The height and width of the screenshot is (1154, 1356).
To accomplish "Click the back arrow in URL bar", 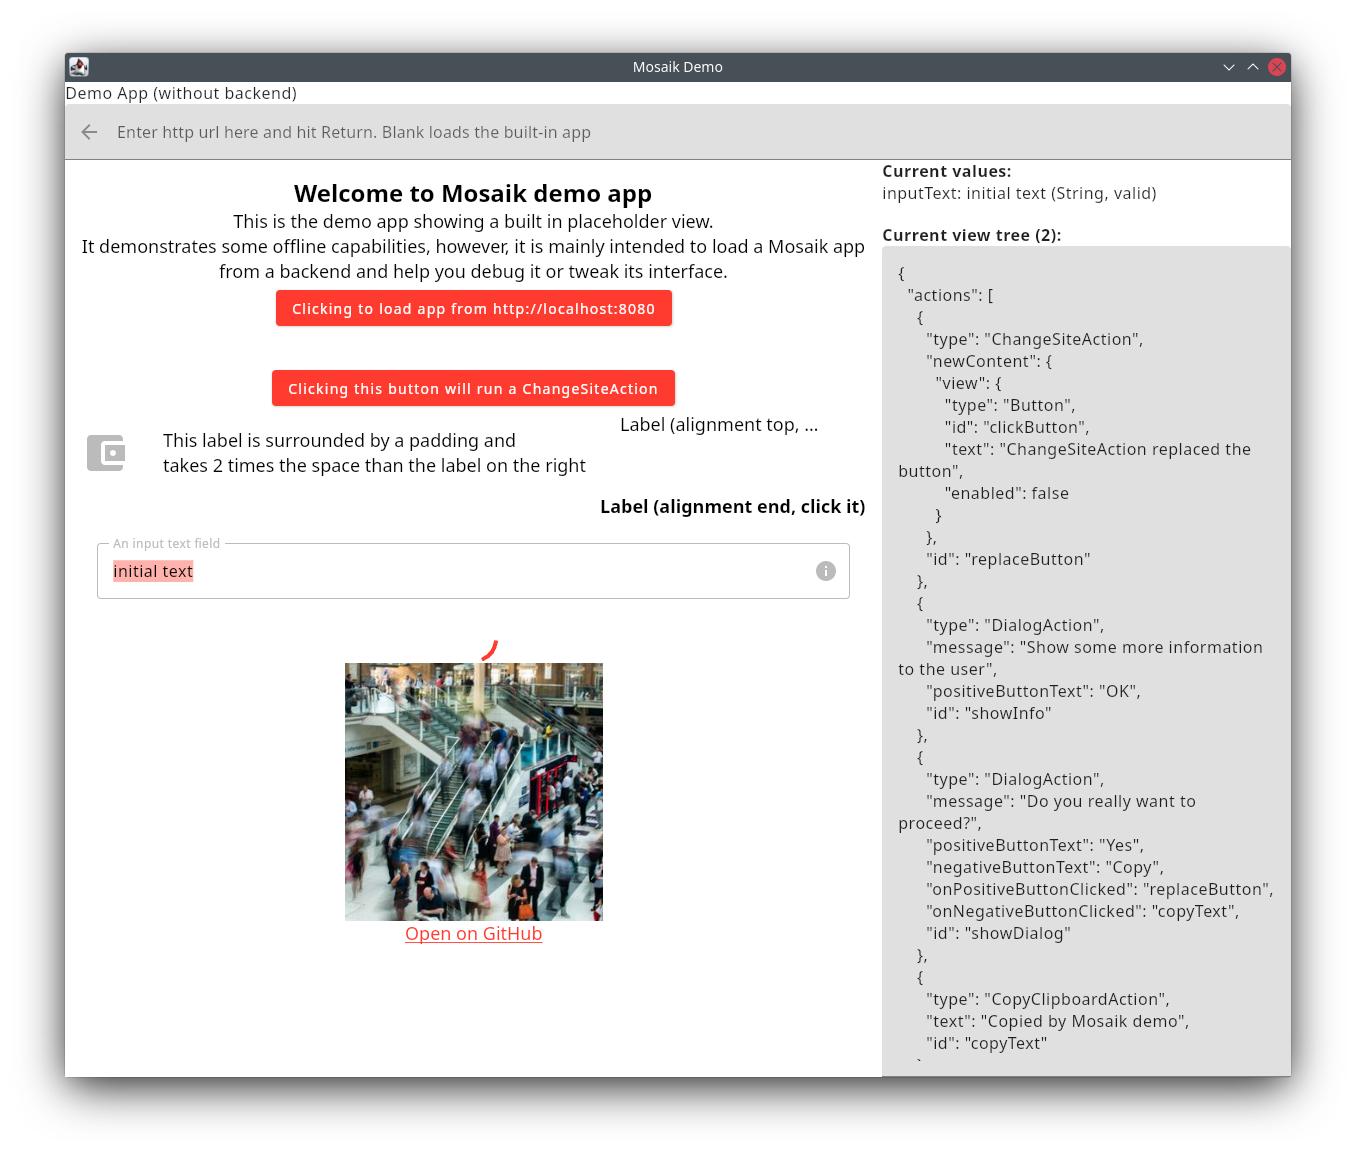I will coord(89,132).
